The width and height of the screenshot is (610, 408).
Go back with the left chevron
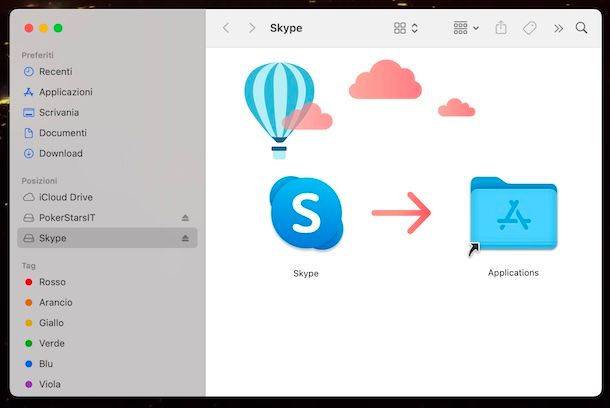pos(226,28)
